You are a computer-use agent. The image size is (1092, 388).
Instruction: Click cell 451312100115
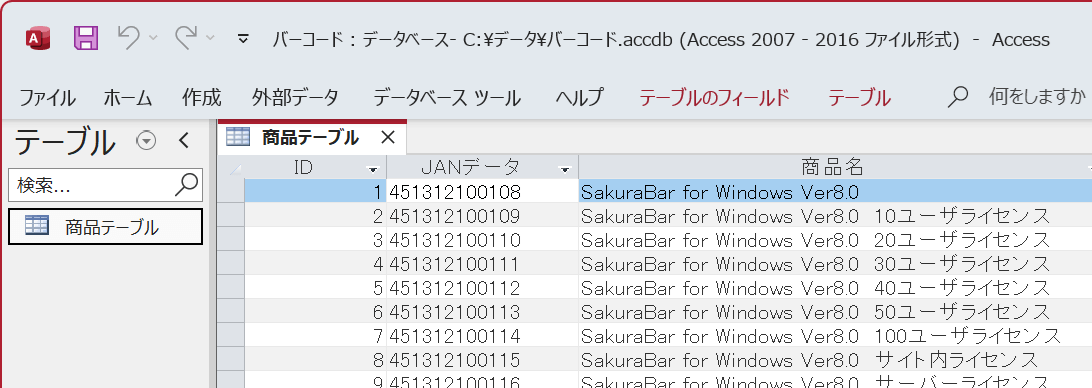click(482, 359)
